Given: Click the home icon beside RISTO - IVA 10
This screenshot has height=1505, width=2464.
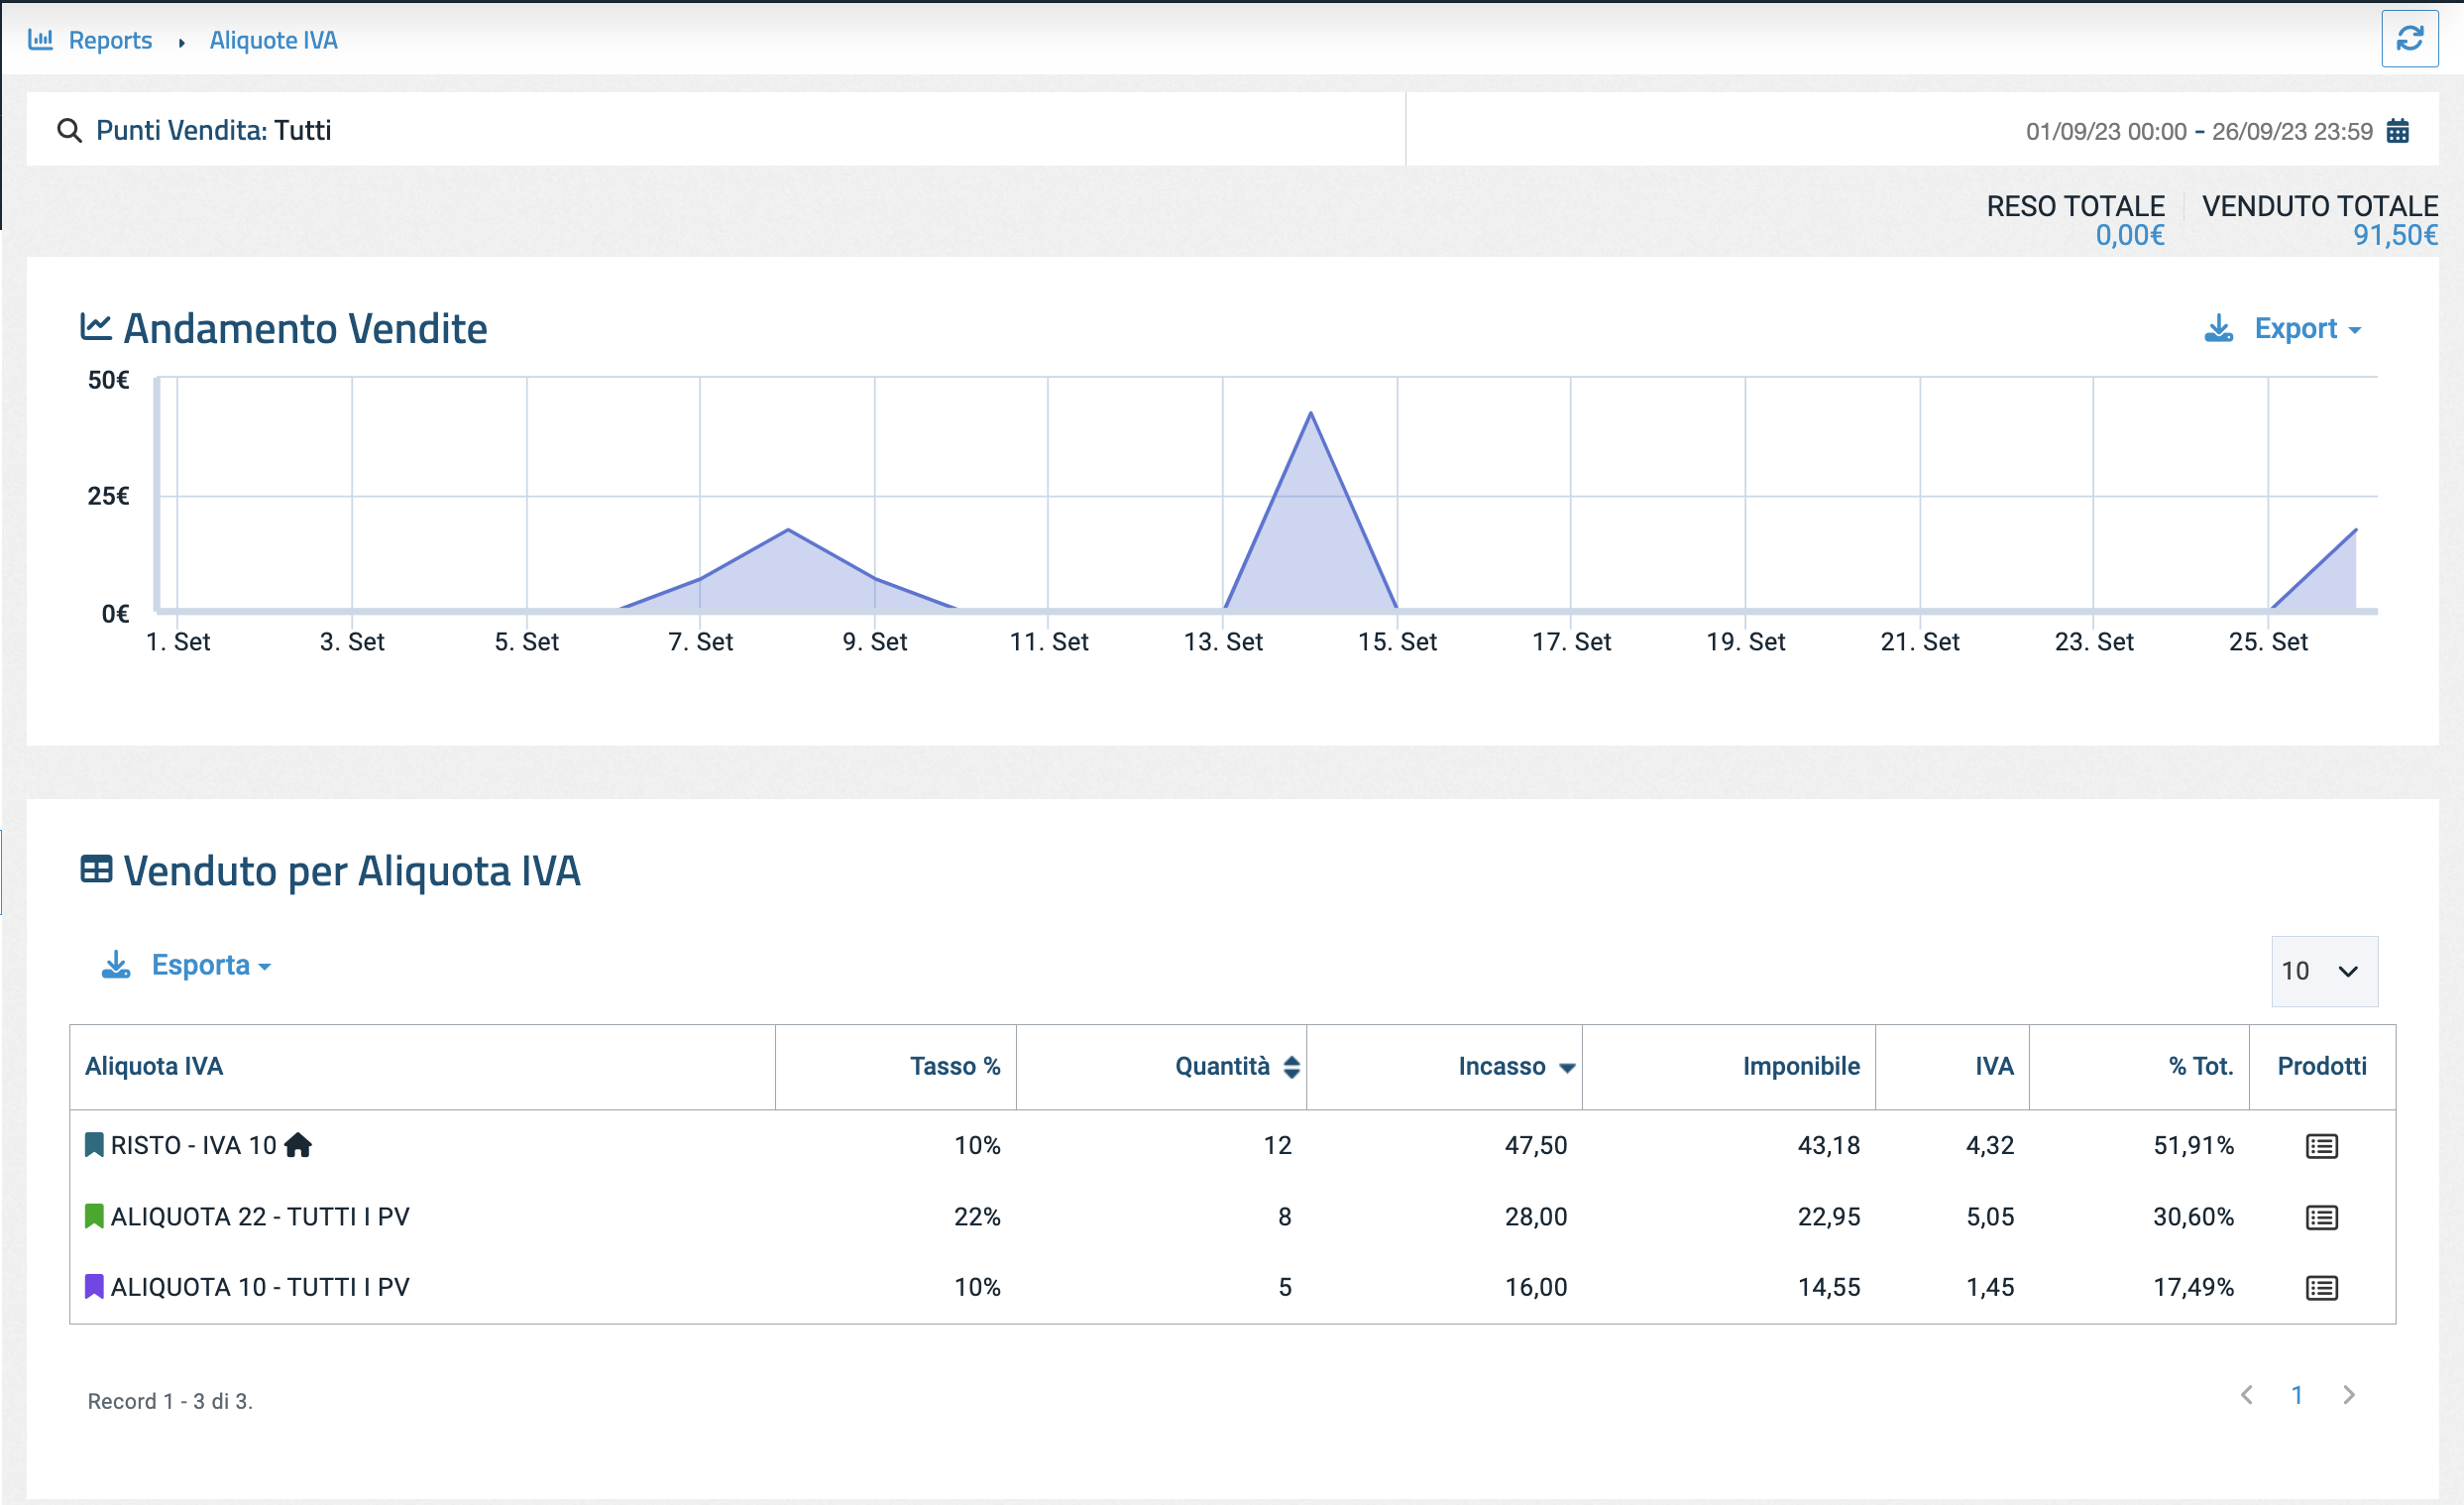Looking at the screenshot, I should 298,1145.
